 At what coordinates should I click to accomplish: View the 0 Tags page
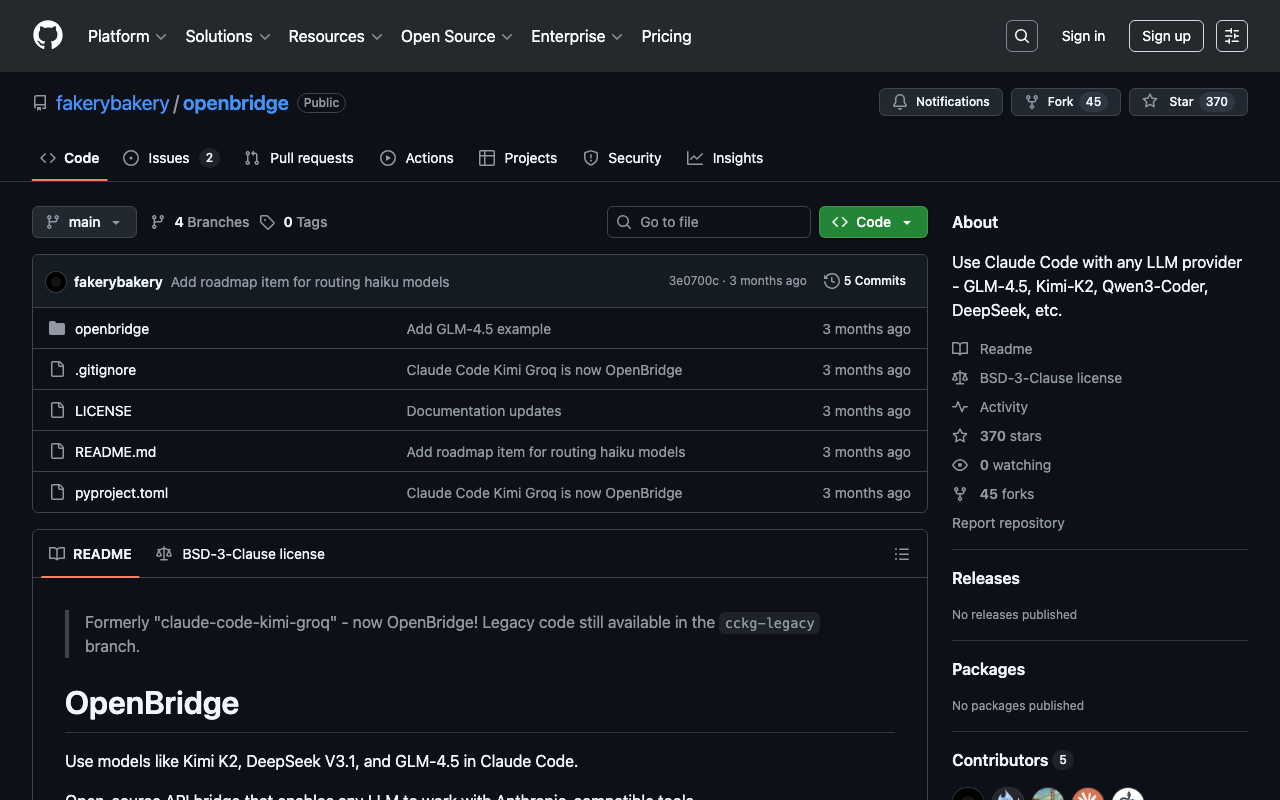point(294,222)
